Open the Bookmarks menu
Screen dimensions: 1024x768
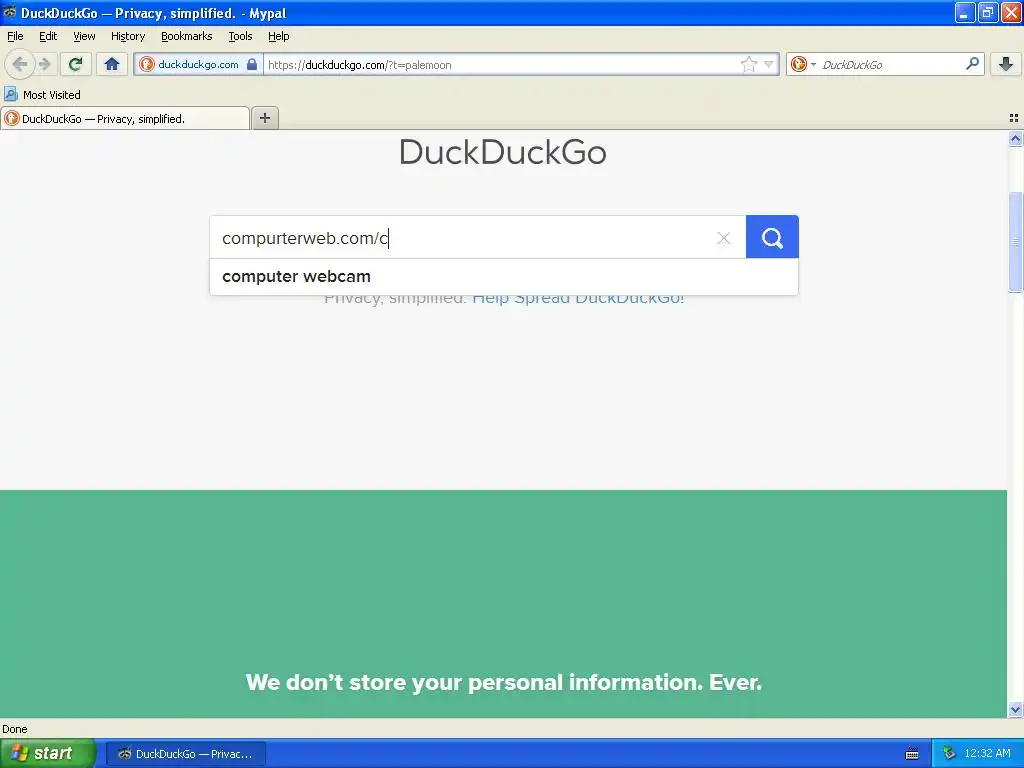pyautogui.click(x=186, y=36)
